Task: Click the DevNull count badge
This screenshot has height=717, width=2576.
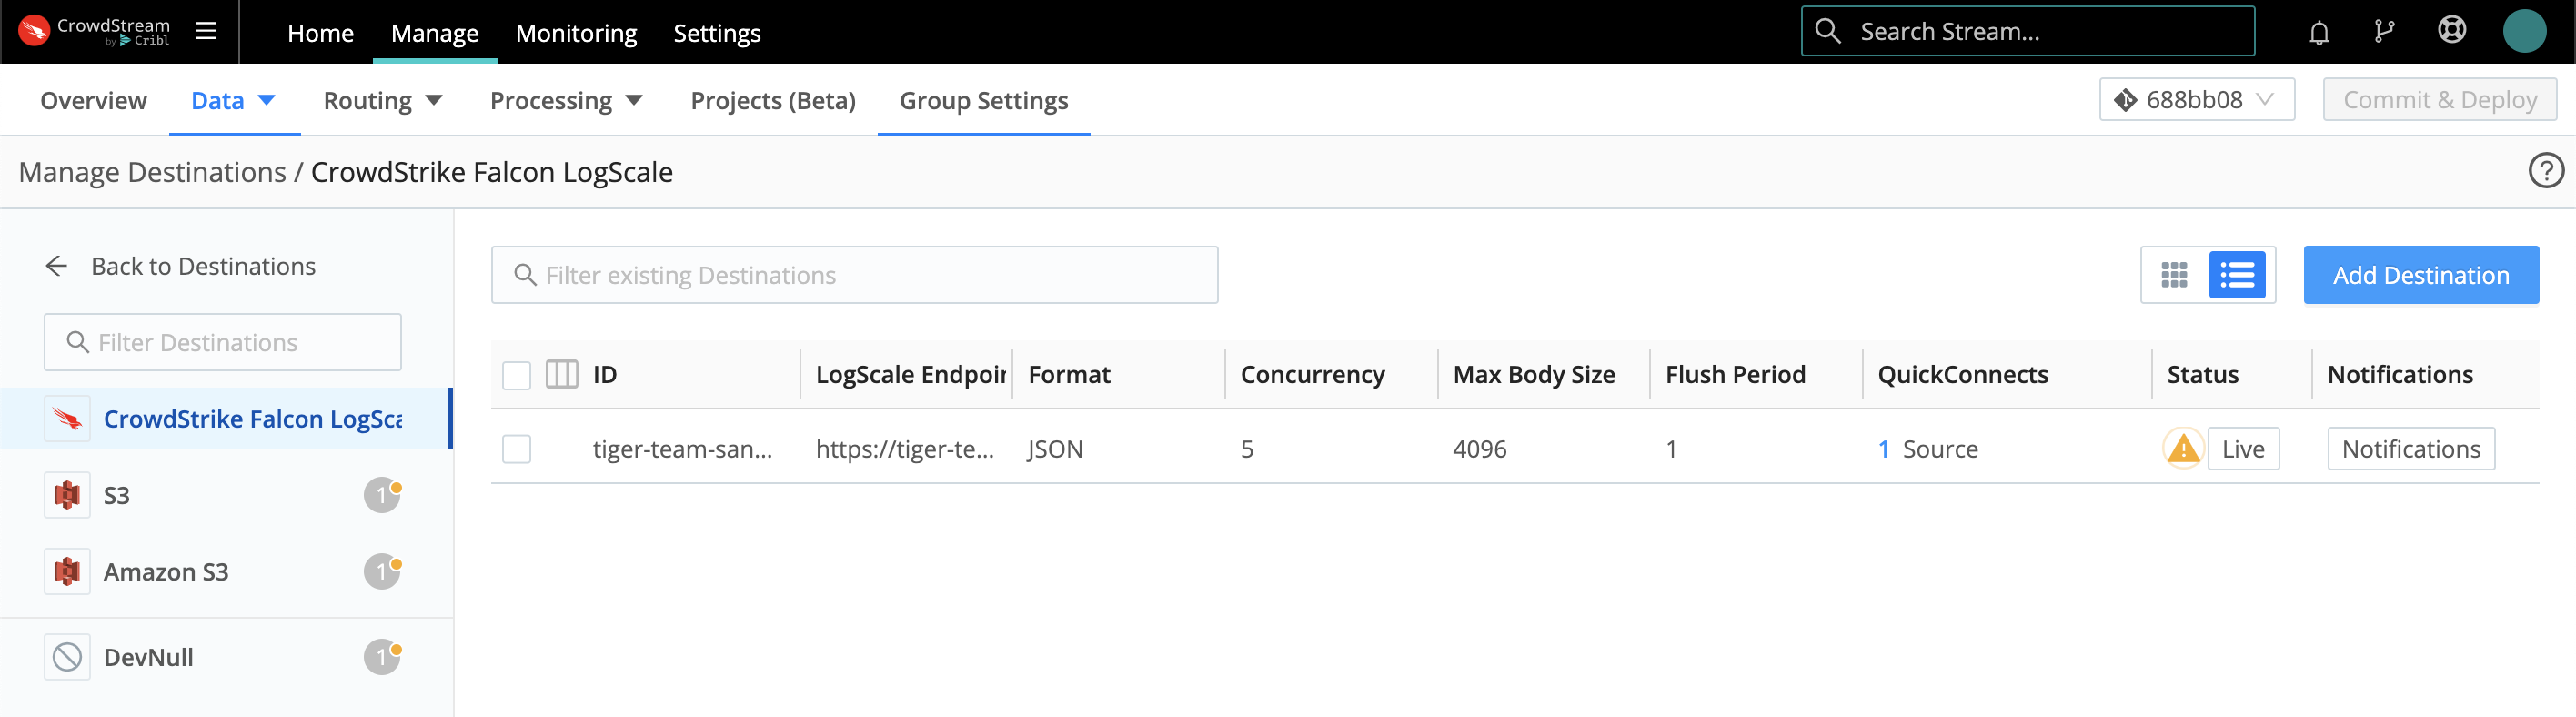Action: point(382,657)
